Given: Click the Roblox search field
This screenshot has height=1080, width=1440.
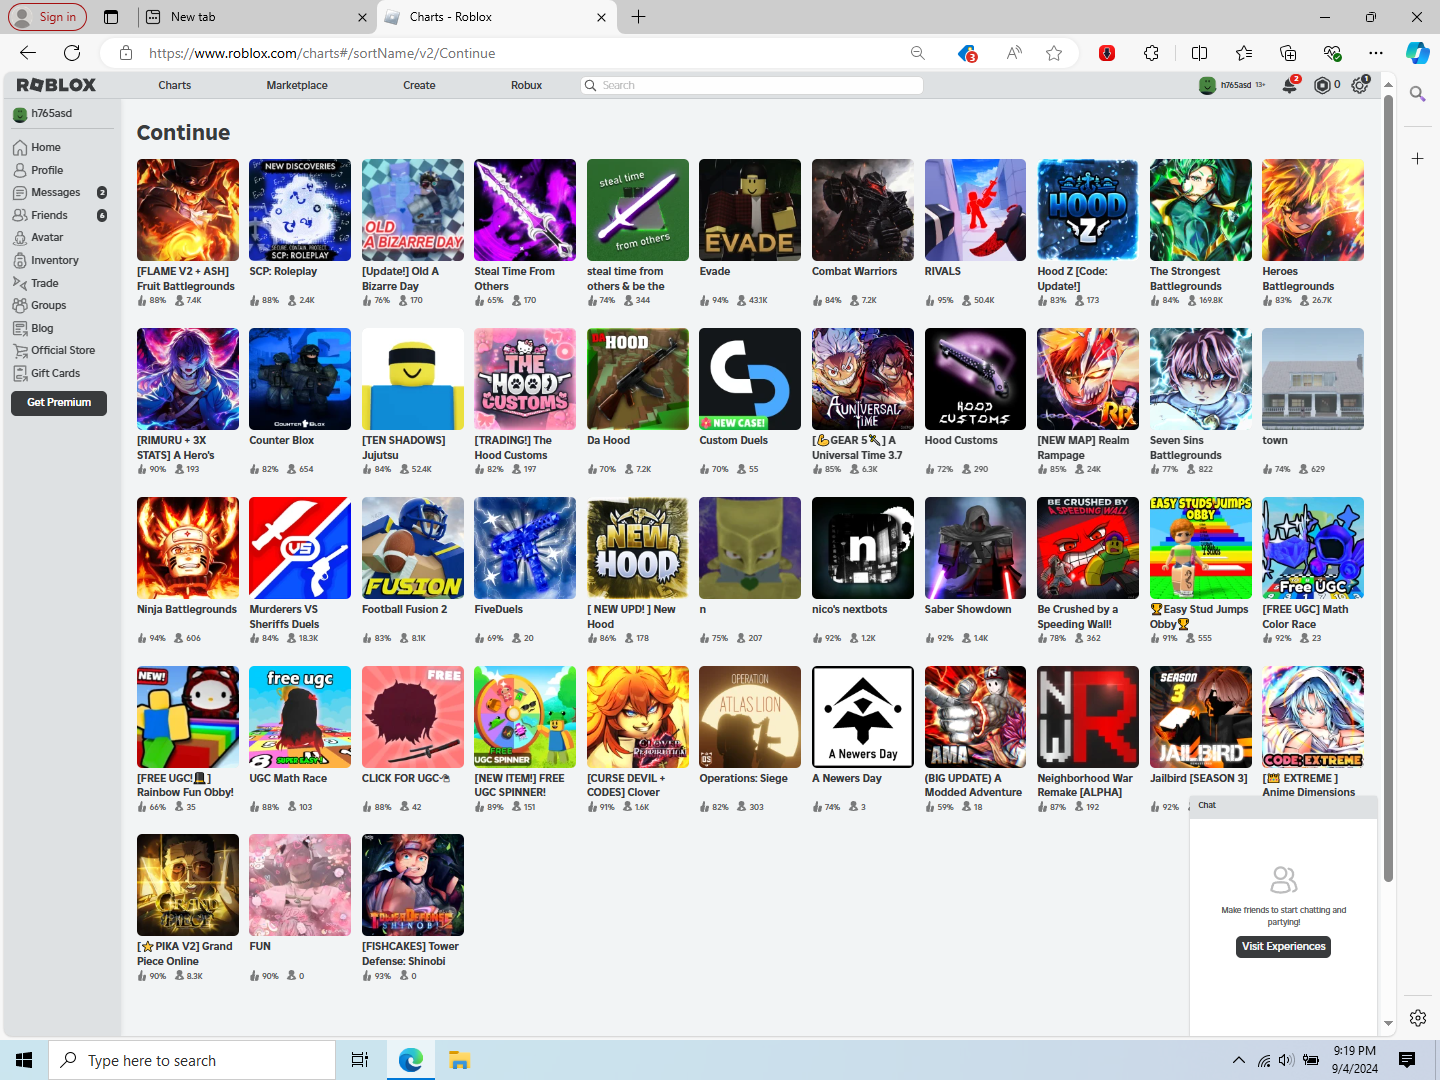Looking at the screenshot, I should pos(752,85).
